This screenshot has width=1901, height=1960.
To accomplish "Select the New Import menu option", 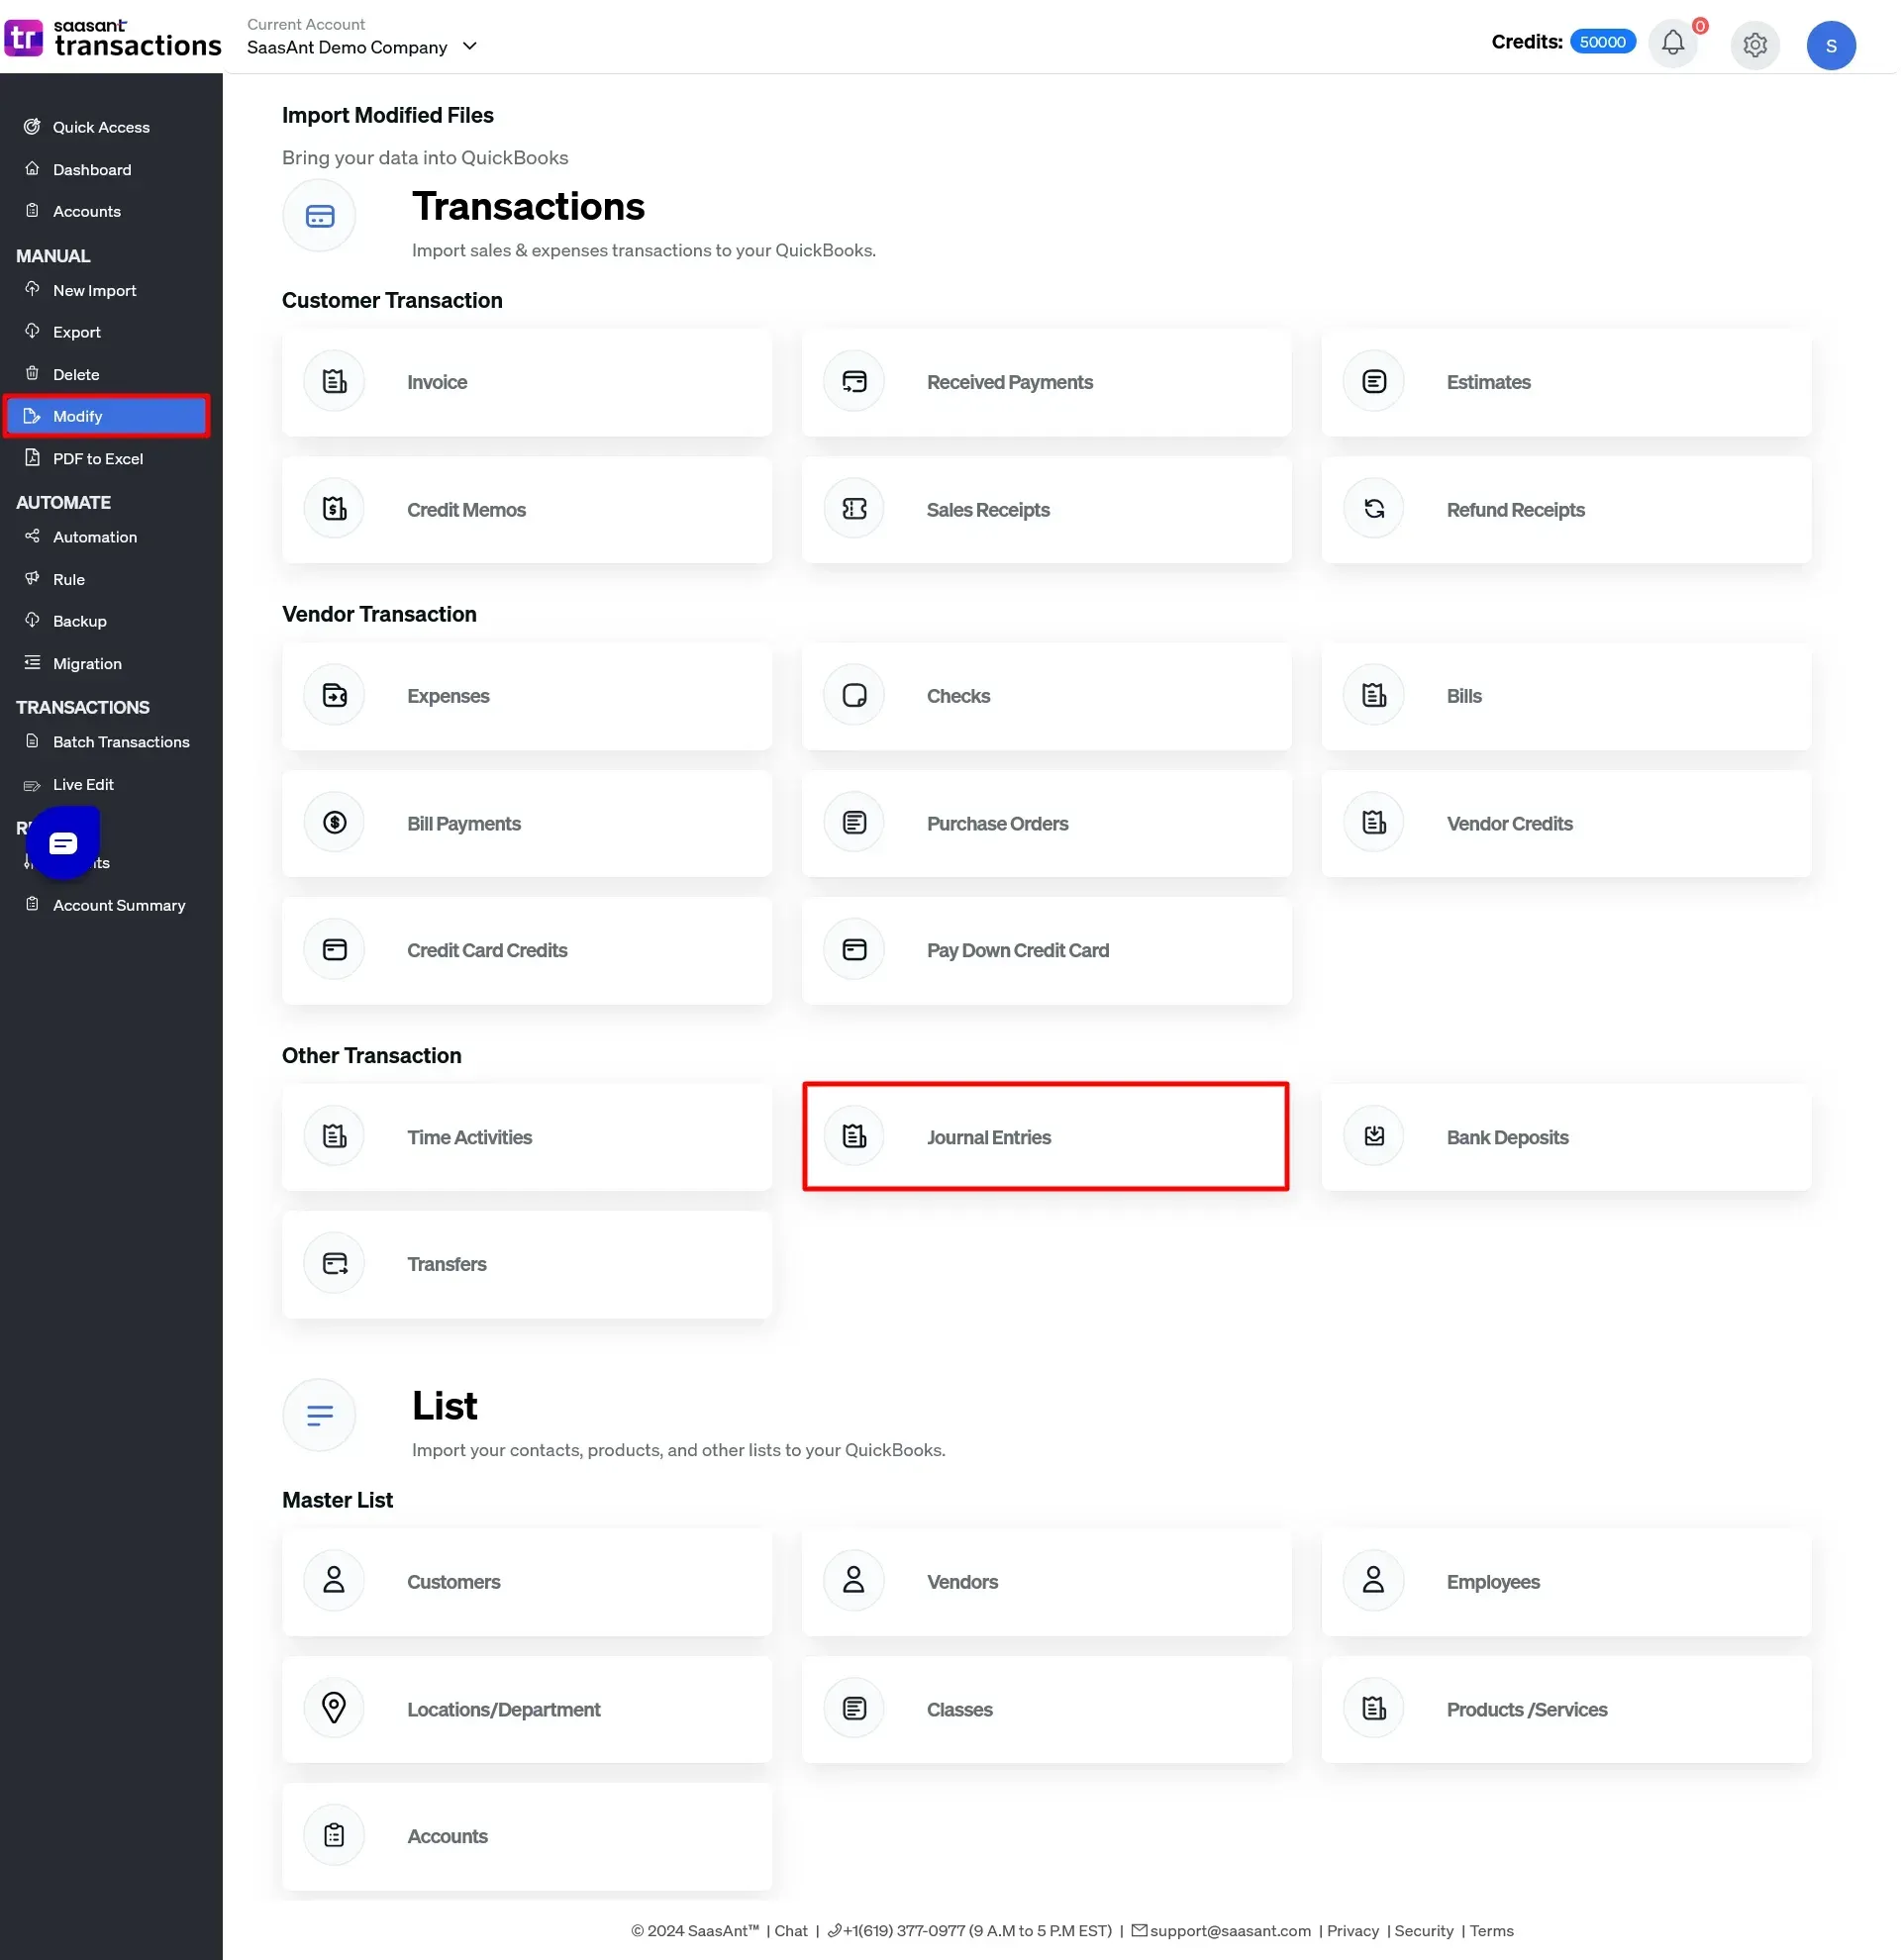I will tap(94, 290).
